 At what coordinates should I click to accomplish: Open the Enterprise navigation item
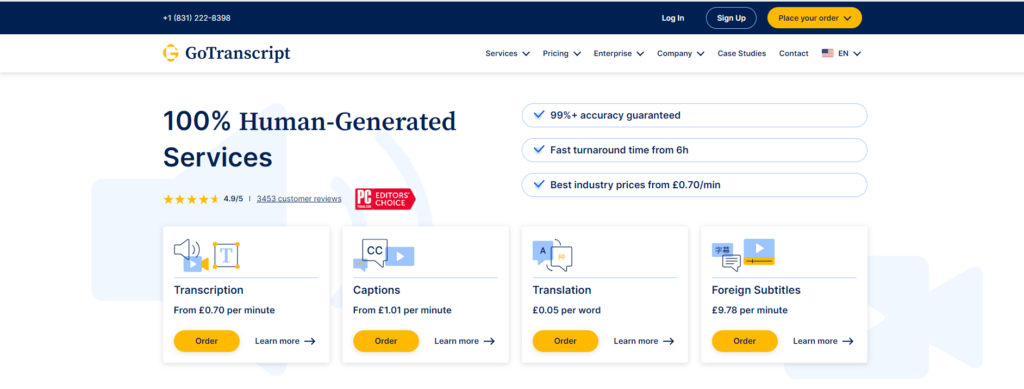pos(613,54)
